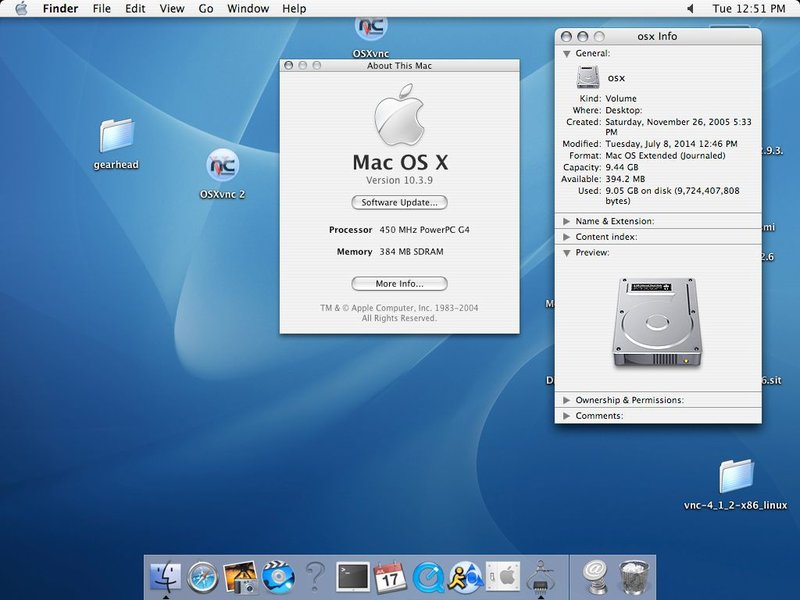Minimize the osx Info window

(x=583, y=36)
